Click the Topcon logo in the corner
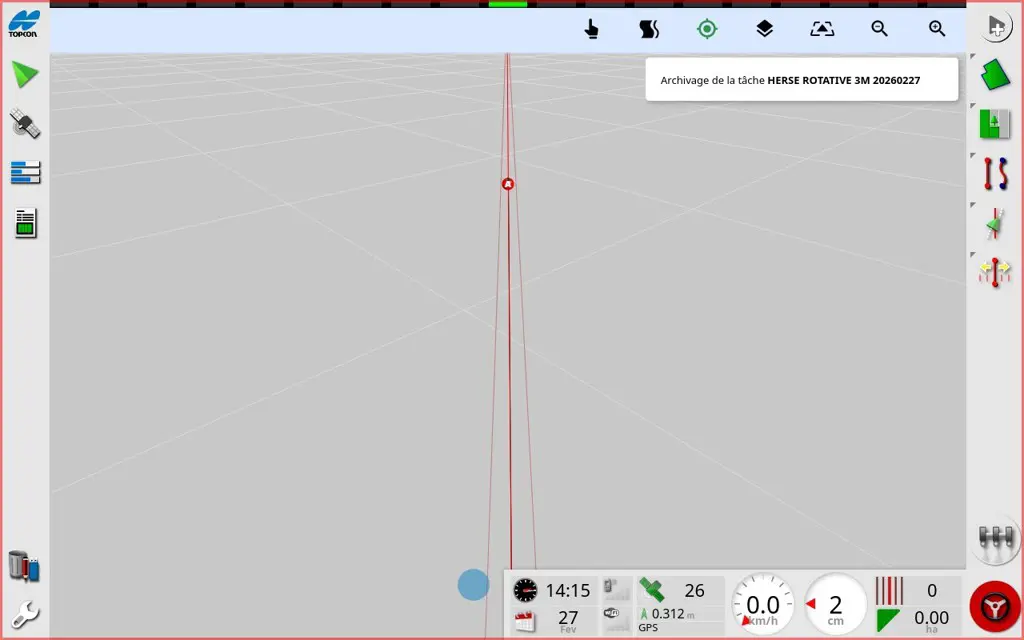This screenshot has width=1024, height=640. 23,24
